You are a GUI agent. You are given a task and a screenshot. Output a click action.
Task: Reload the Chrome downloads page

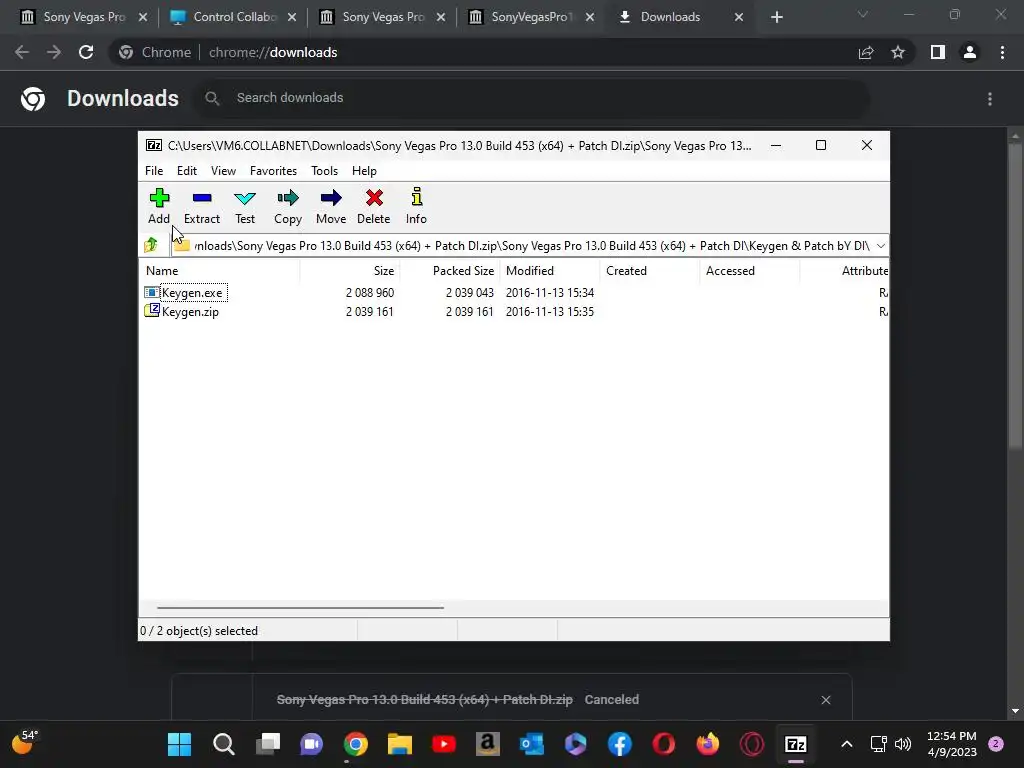pyautogui.click(x=86, y=52)
